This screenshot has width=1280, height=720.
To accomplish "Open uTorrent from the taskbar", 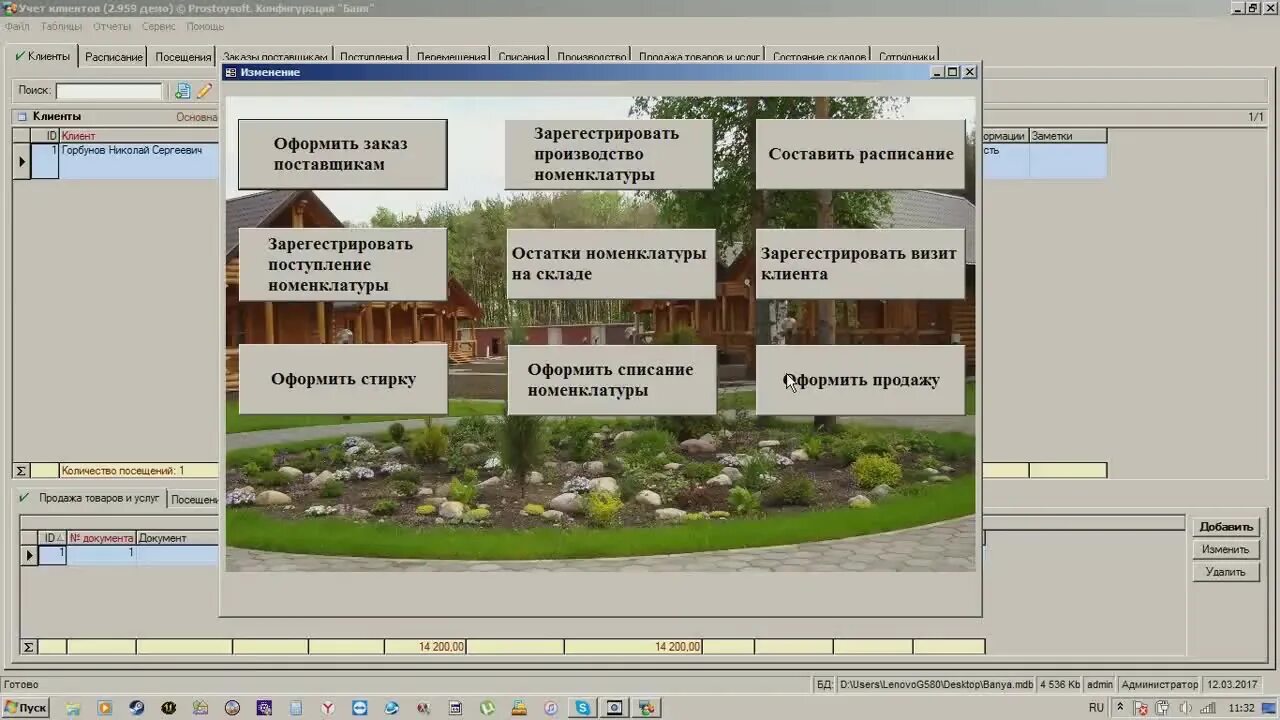I will [488, 708].
